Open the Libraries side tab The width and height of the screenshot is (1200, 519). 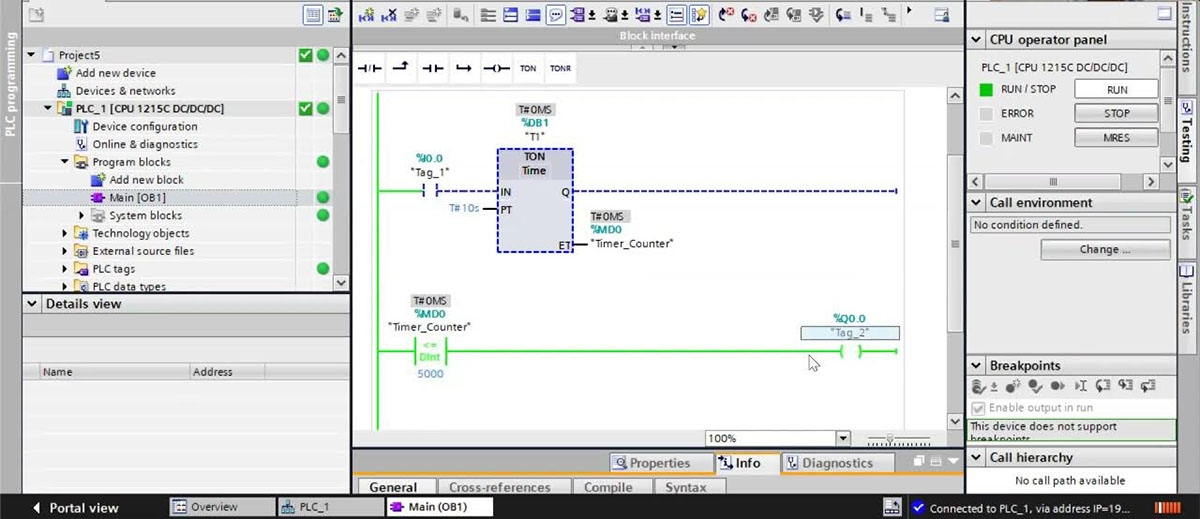pos(1187,299)
